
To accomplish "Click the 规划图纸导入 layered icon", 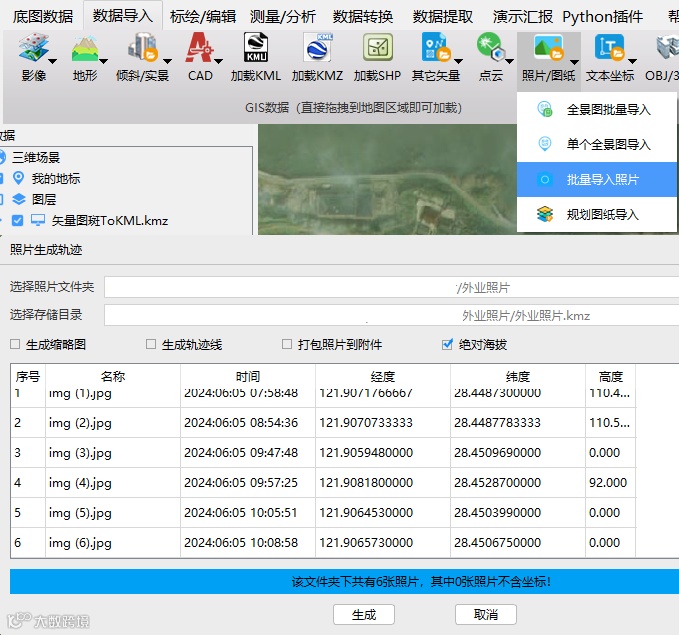I will tap(545, 214).
